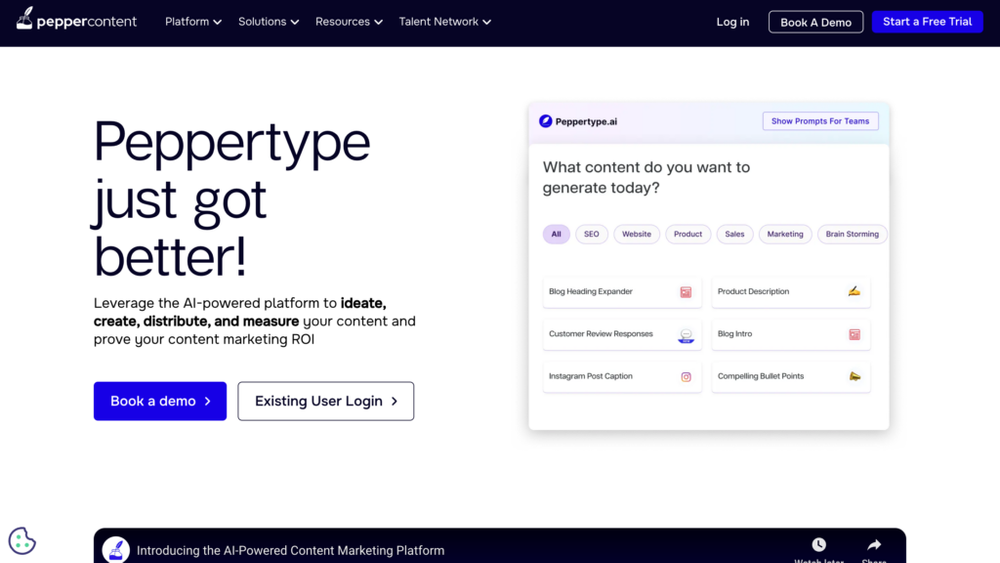Image resolution: width=1000 pixels, height=563 pixels.
Task: Click the video title Introducing the AI-Powered Content Marketing Platform
Action: 290,550
